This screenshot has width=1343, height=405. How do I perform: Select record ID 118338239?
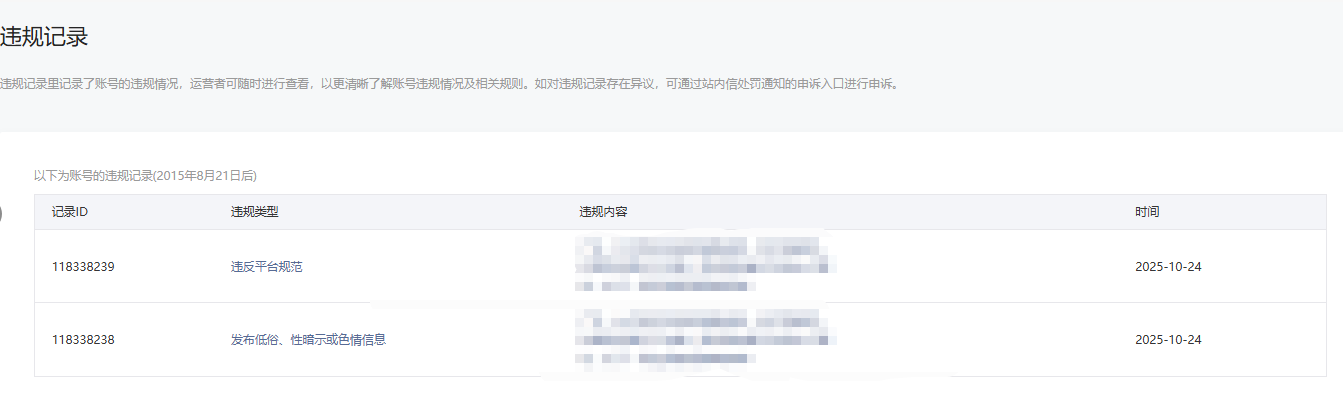pyautogui.click(x=83, y=267)
